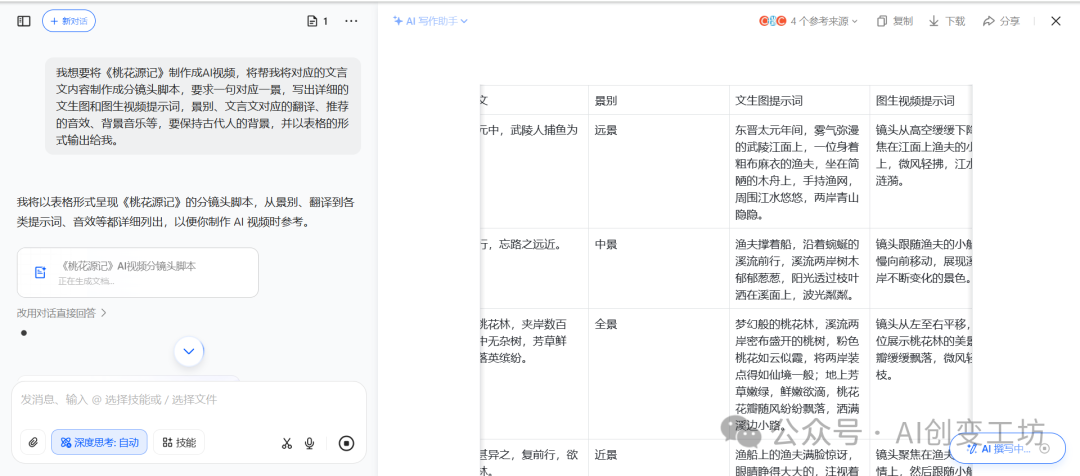Close the document preview panel
Image resolution: width=1080 pixels, height=476 pixels.
1056,21
